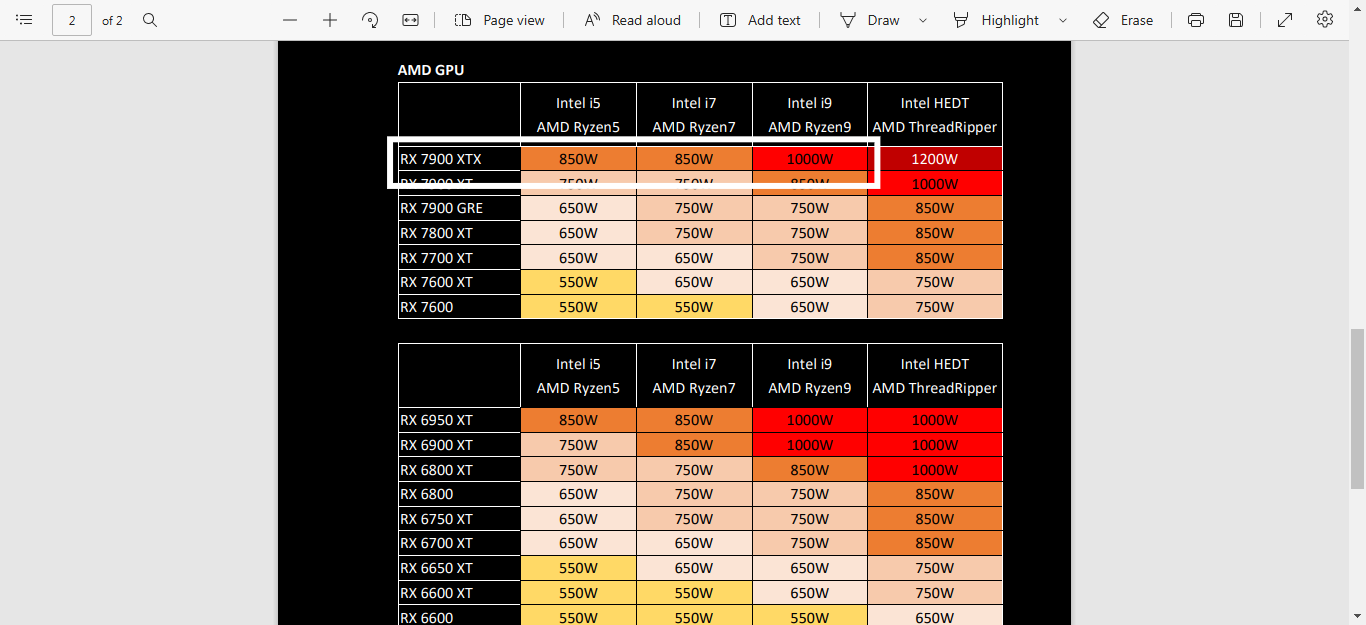1366x625 pixels.
Task: Click the 650W cell in RX 7900 GRE row
Action: pyautogui.click(x=578, y=208)
